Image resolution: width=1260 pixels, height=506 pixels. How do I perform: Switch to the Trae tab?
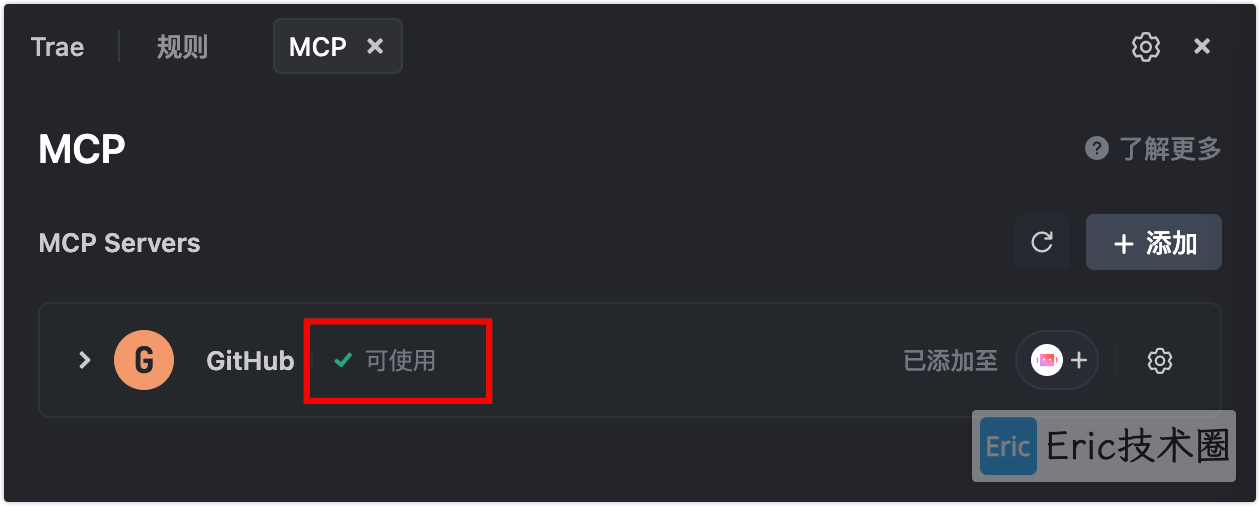(x=57, y=47)
